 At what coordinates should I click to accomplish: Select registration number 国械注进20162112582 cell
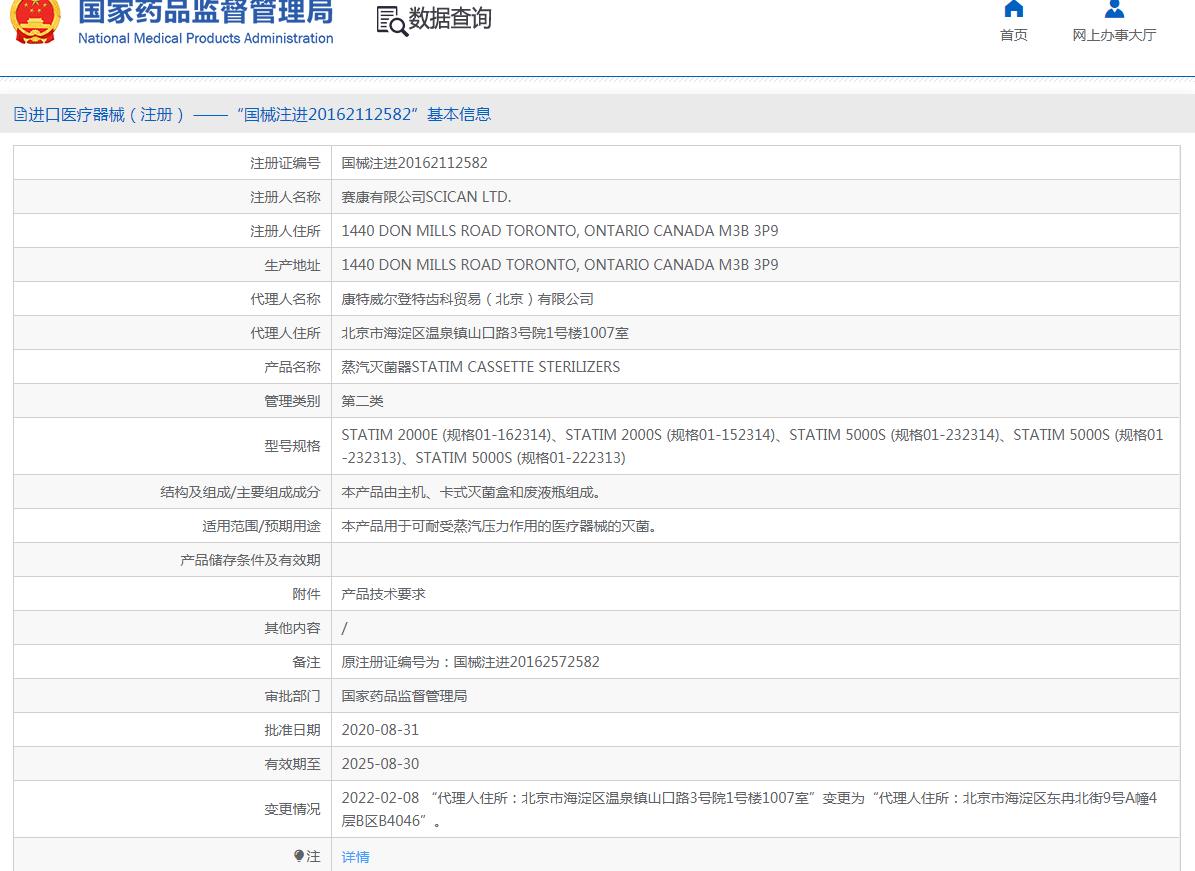point(414,163)
